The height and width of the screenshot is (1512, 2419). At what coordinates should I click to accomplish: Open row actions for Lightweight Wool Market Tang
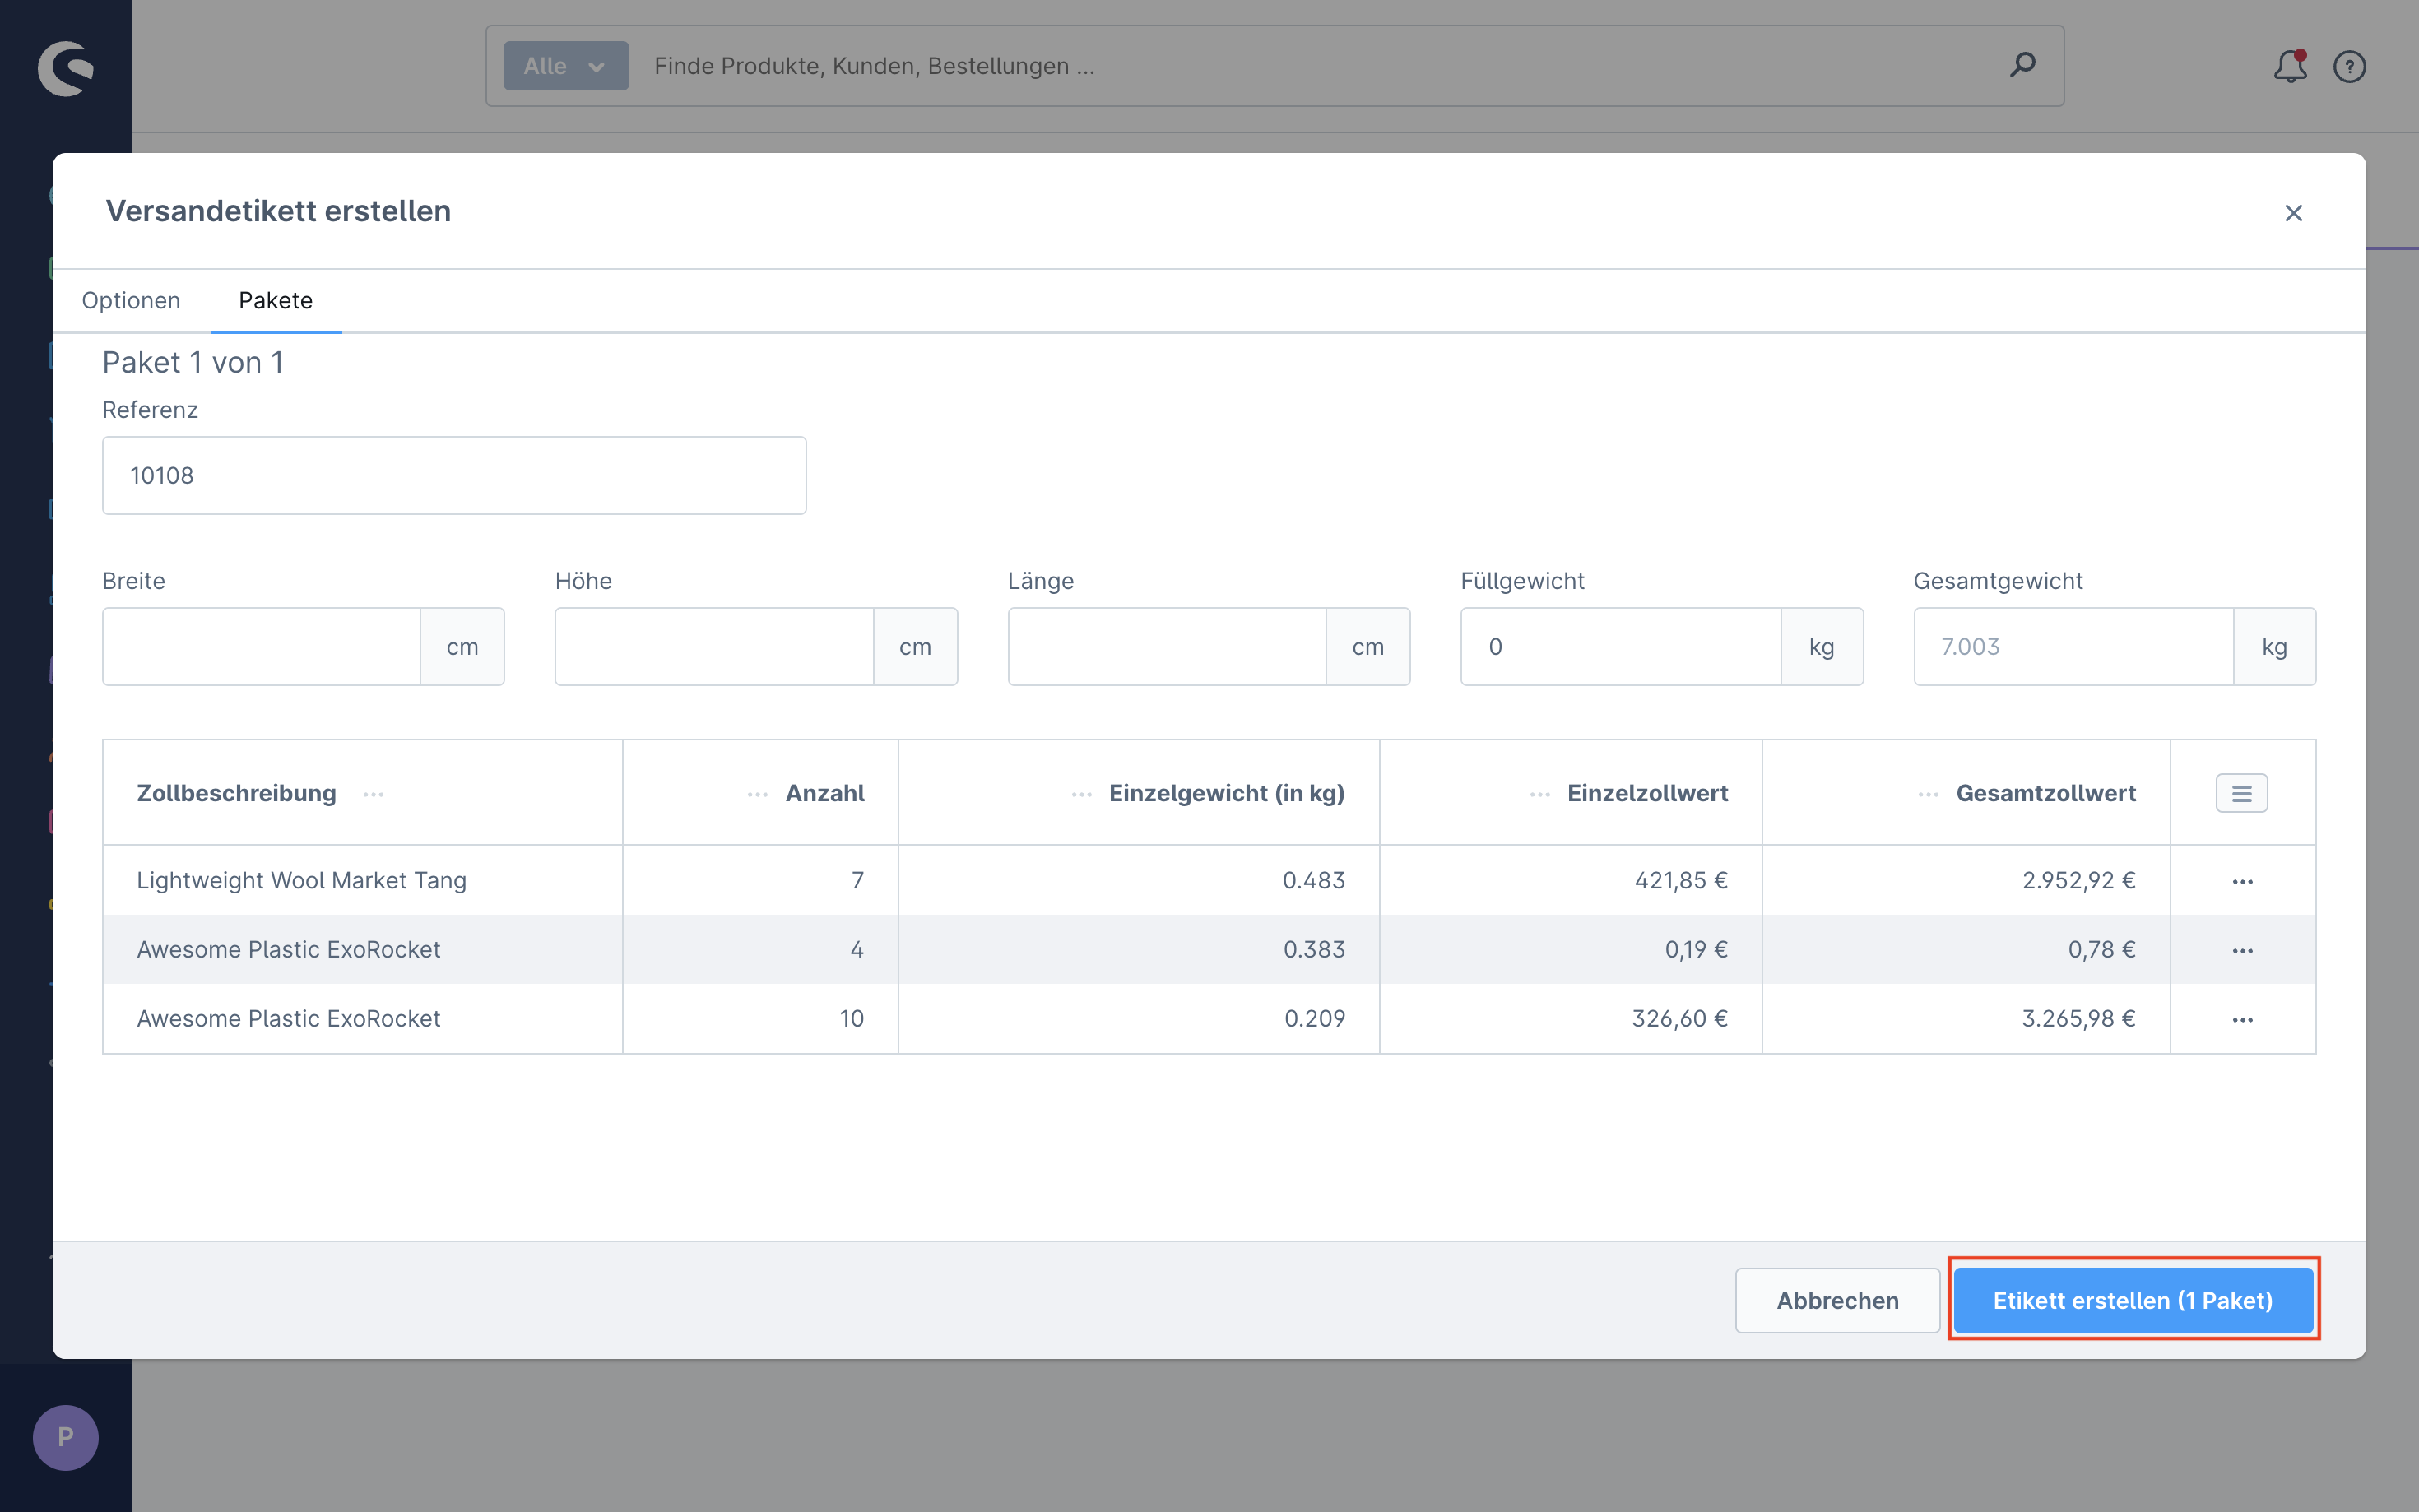2242,881
